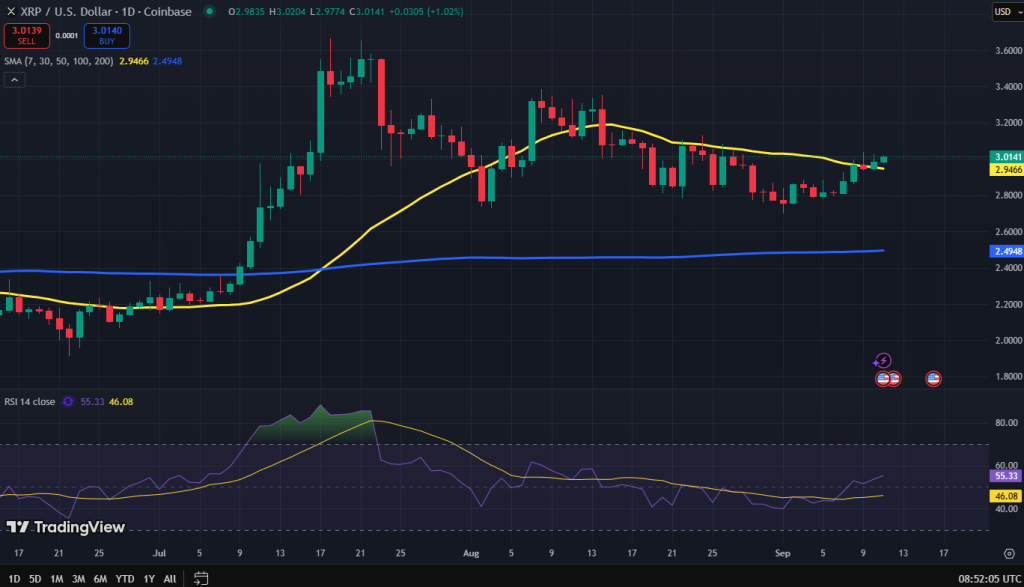Collapse the indicator legend chevron
Image resolution: width=1024 pixels, height=587 pixels.
click(x=15, y=80)
